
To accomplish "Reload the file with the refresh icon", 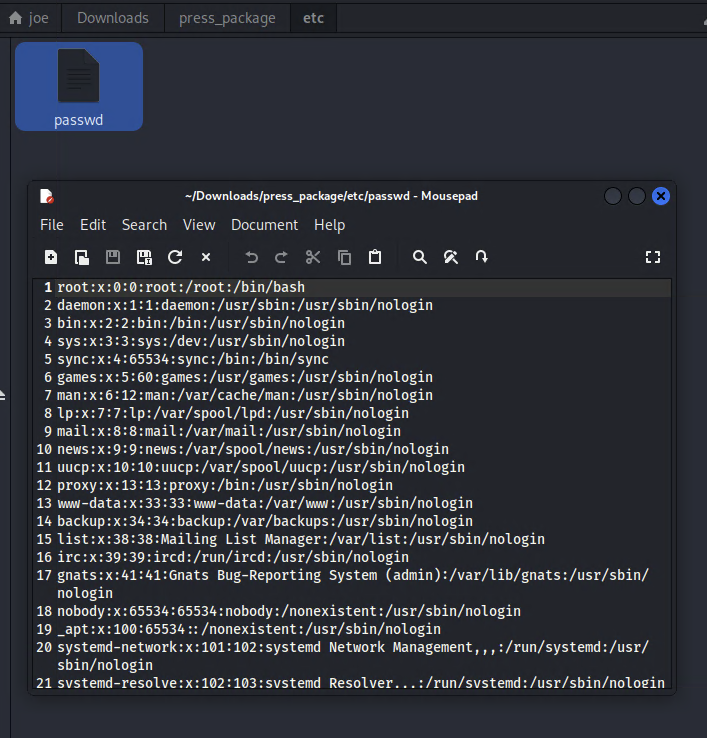I will click(175, 257).
